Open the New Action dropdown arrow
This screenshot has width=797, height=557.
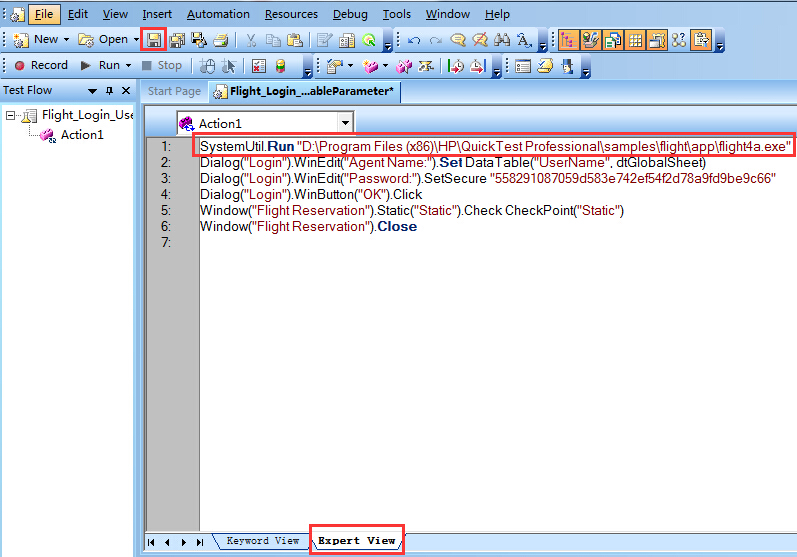(385, 66)
